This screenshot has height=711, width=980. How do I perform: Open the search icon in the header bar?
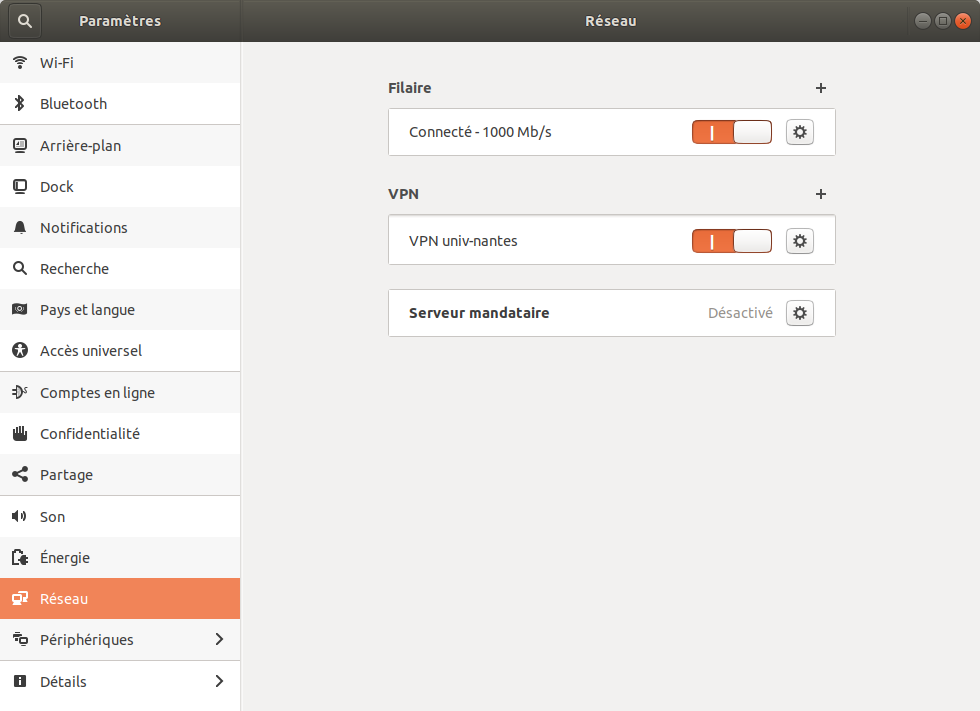click(x=23, y=20)
